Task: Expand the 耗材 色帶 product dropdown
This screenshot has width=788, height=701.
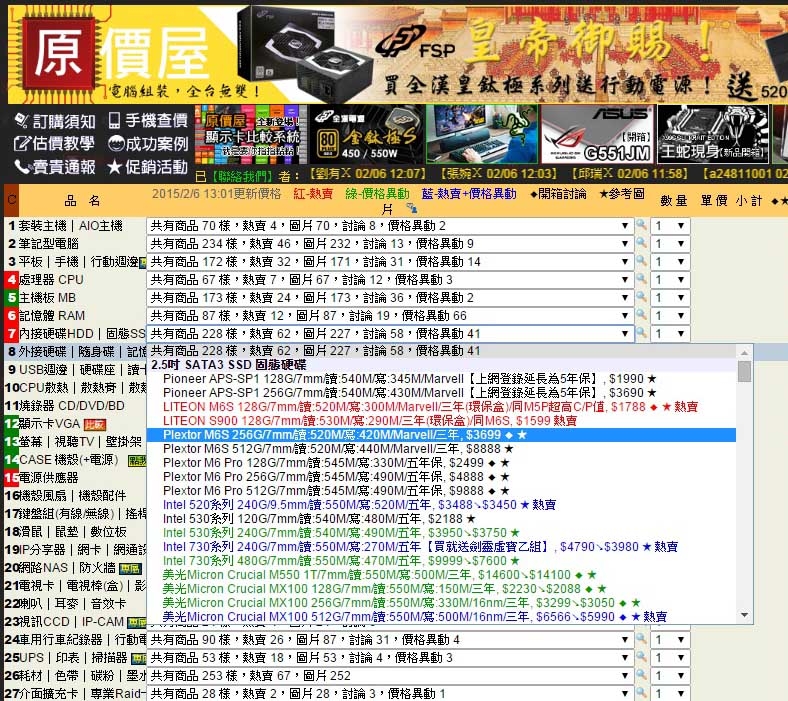Action: coord(390,676)
